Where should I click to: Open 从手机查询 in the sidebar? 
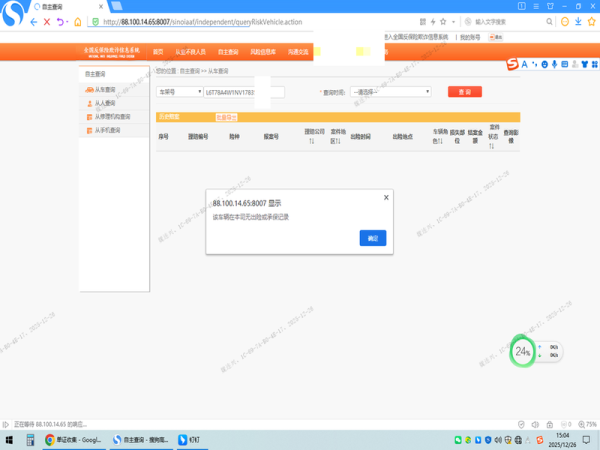pos(106,129)
